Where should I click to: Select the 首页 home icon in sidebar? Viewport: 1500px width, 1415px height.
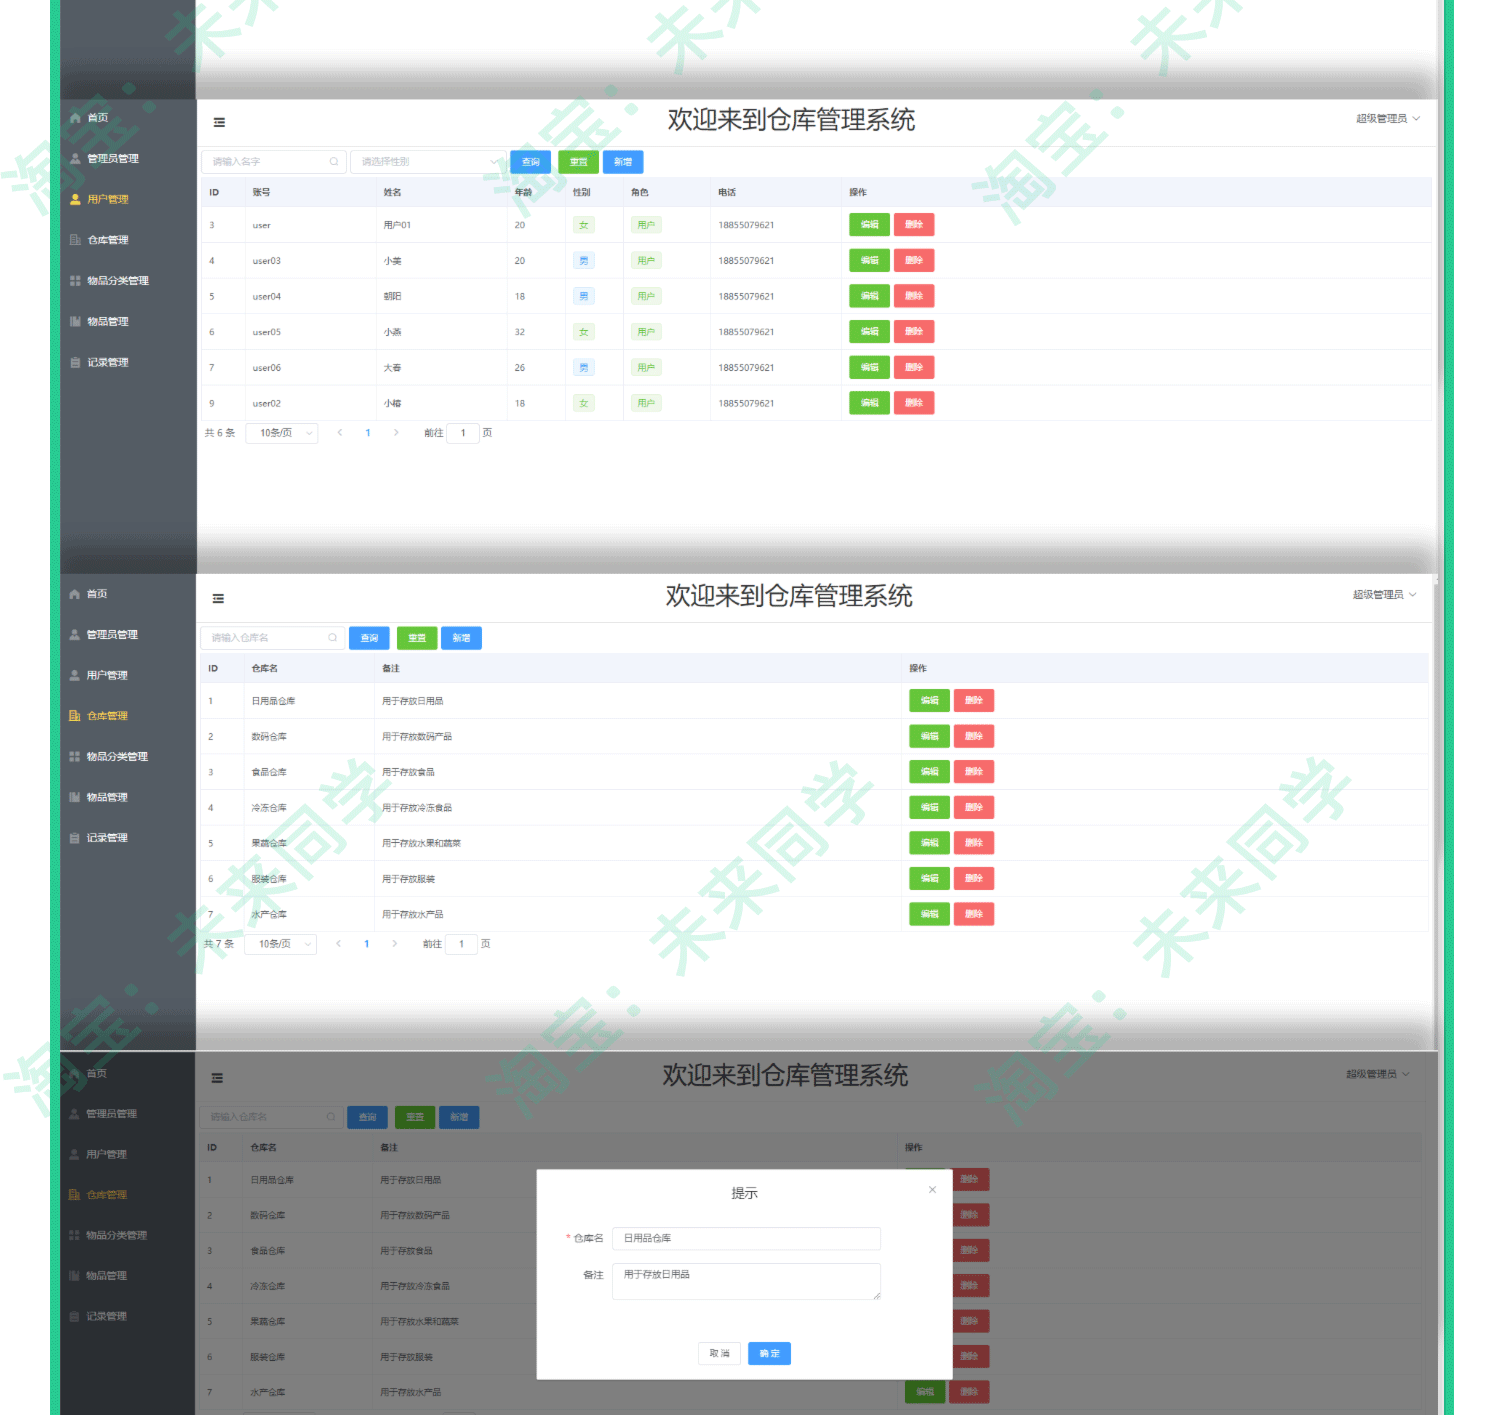(75, 117)
